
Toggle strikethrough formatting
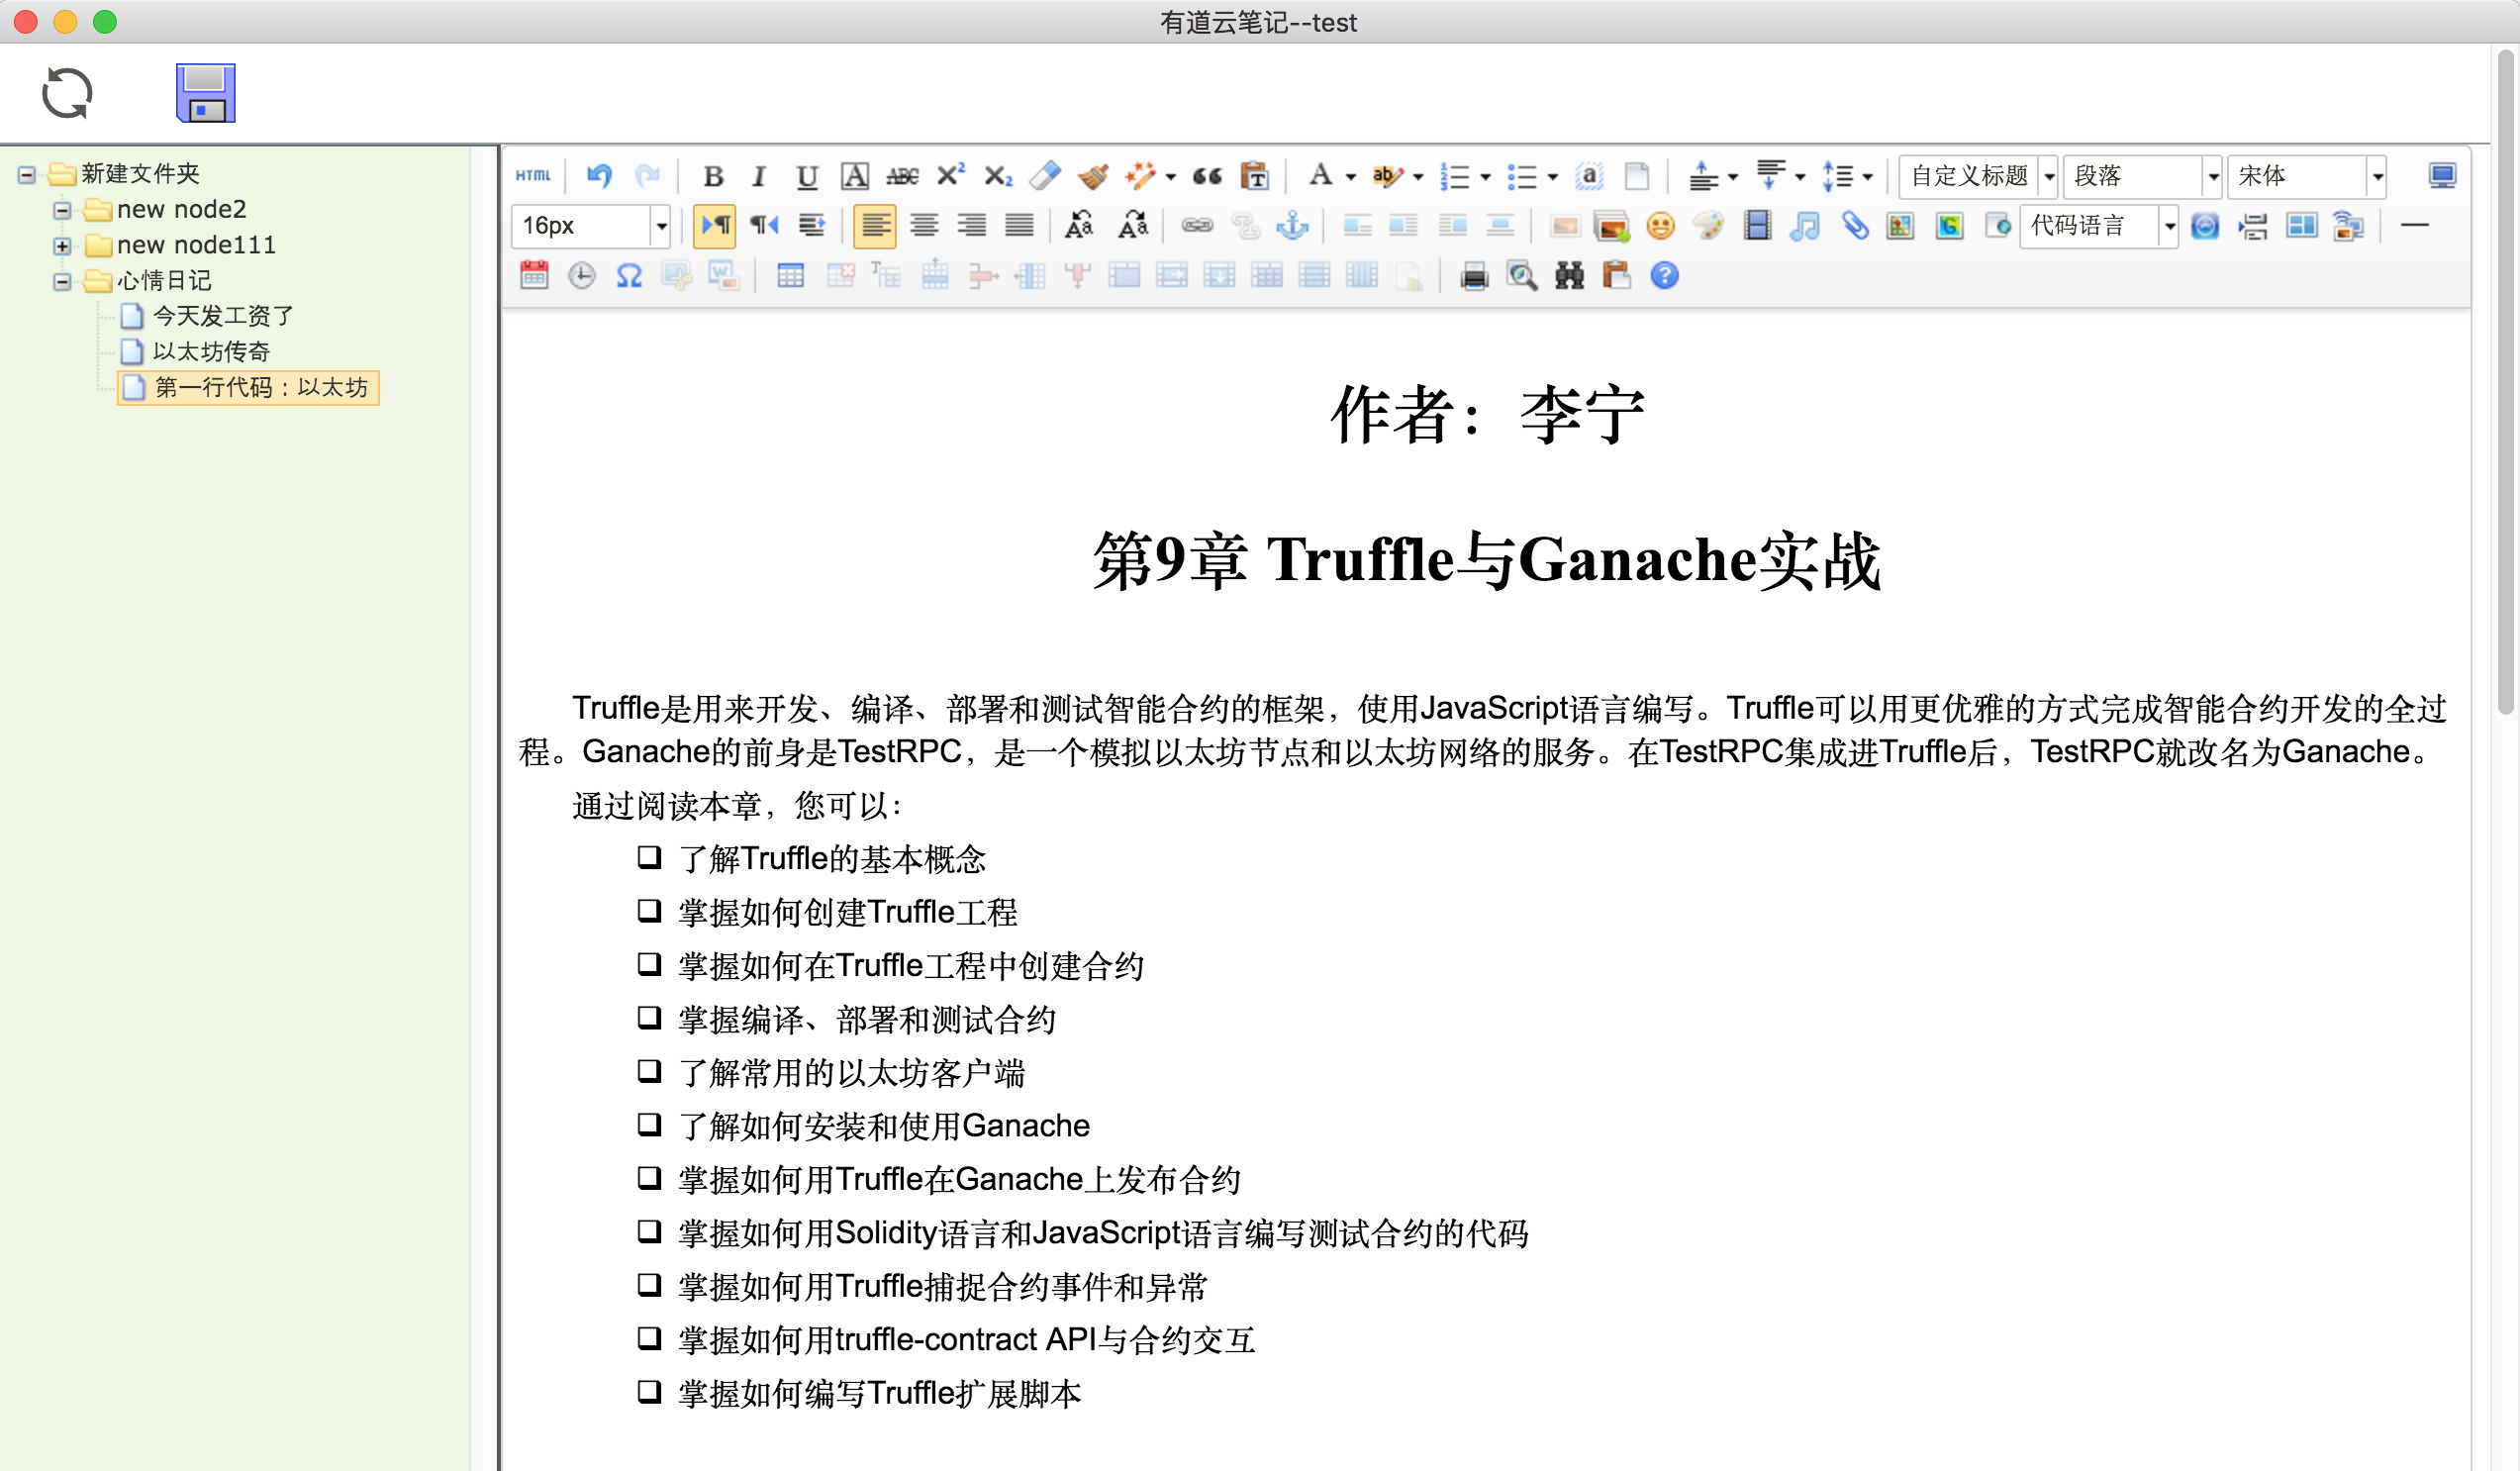(902, 176)
